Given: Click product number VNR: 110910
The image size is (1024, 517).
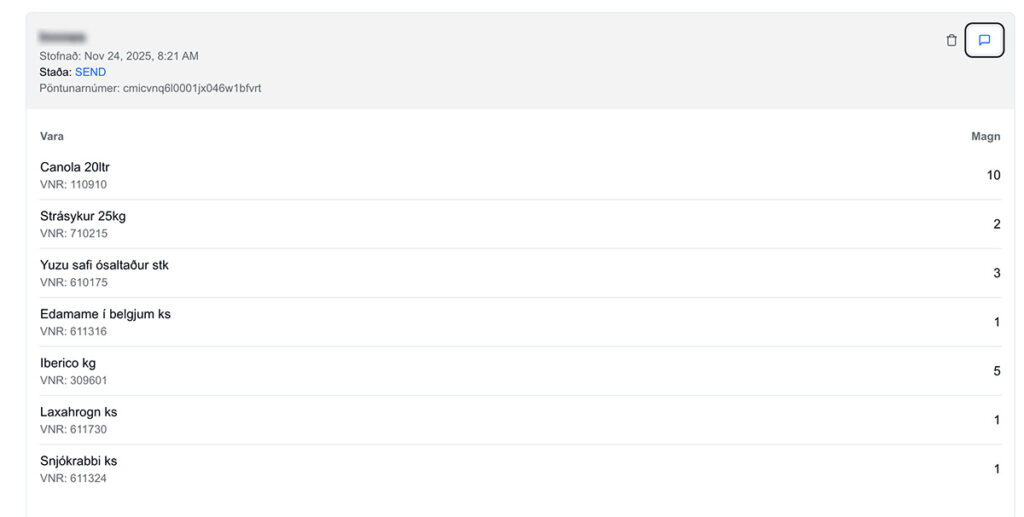Looking at the screenshot, I should pyautogui.click(x=73, y=185).
